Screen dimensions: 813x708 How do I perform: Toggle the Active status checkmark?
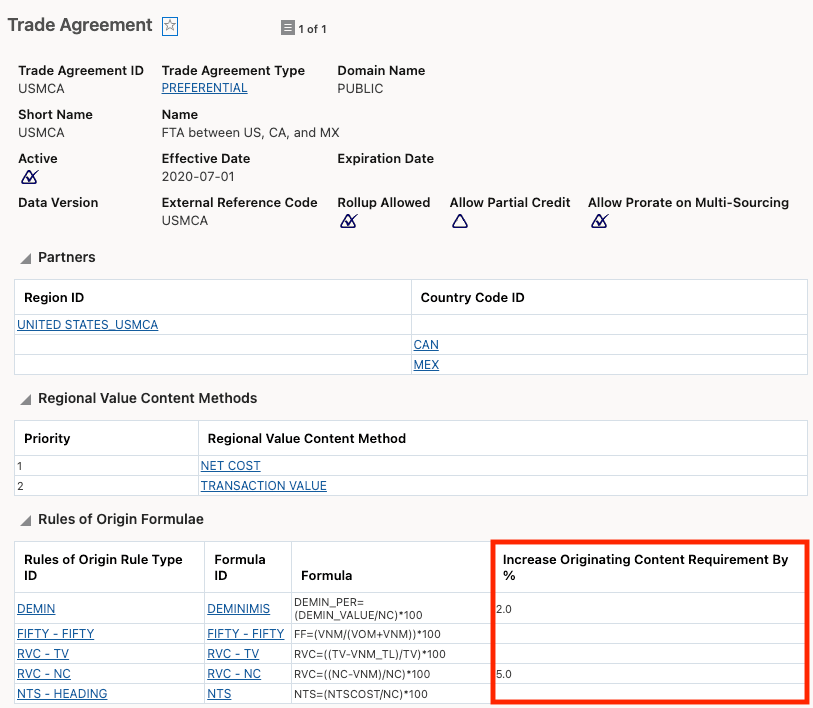pyautogui.click(x=29, y=176)
